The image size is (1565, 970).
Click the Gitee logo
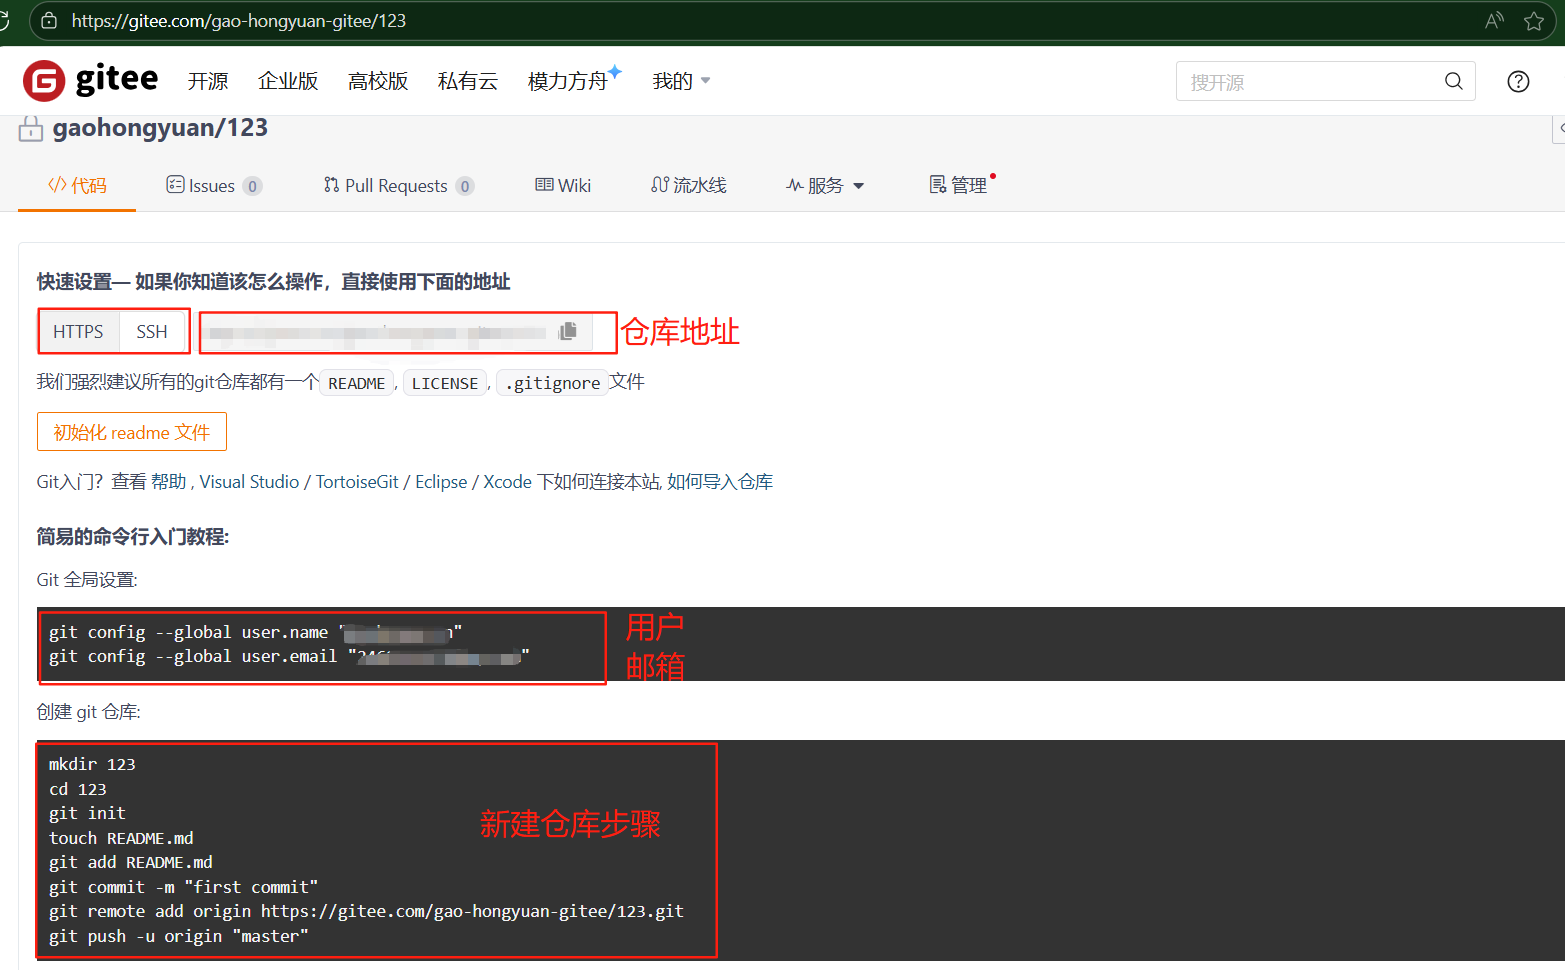coord(90,80)
